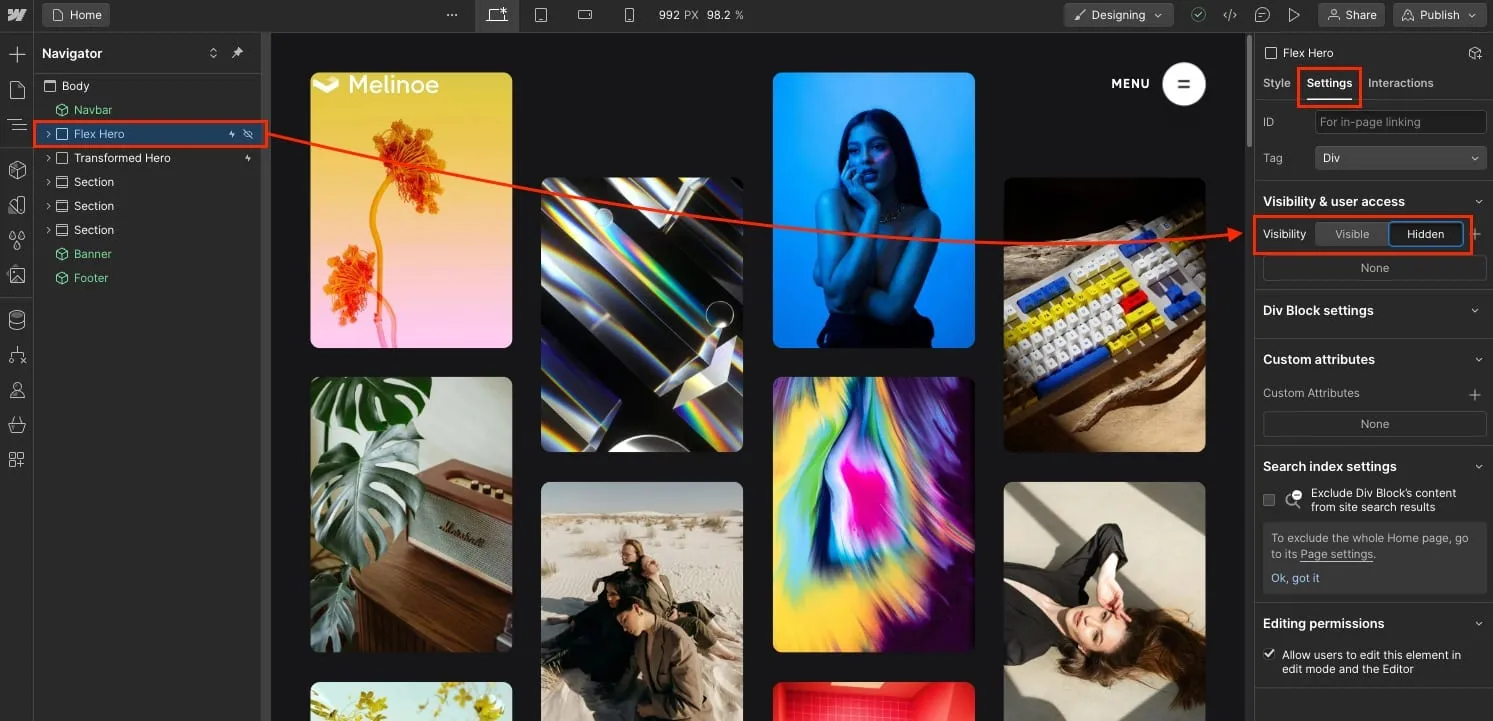Preview site with the play icon
The image size is (1493, 721).
click(x=1294, y=15)
